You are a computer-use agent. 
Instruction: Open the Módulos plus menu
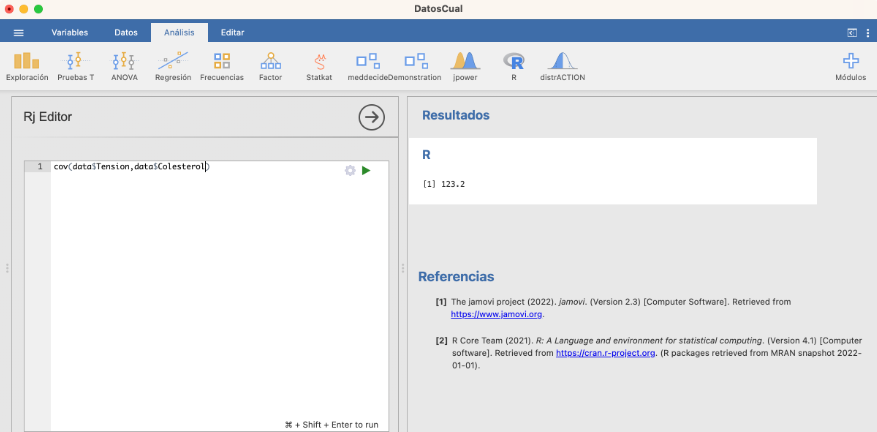click(x=850, y=66)
